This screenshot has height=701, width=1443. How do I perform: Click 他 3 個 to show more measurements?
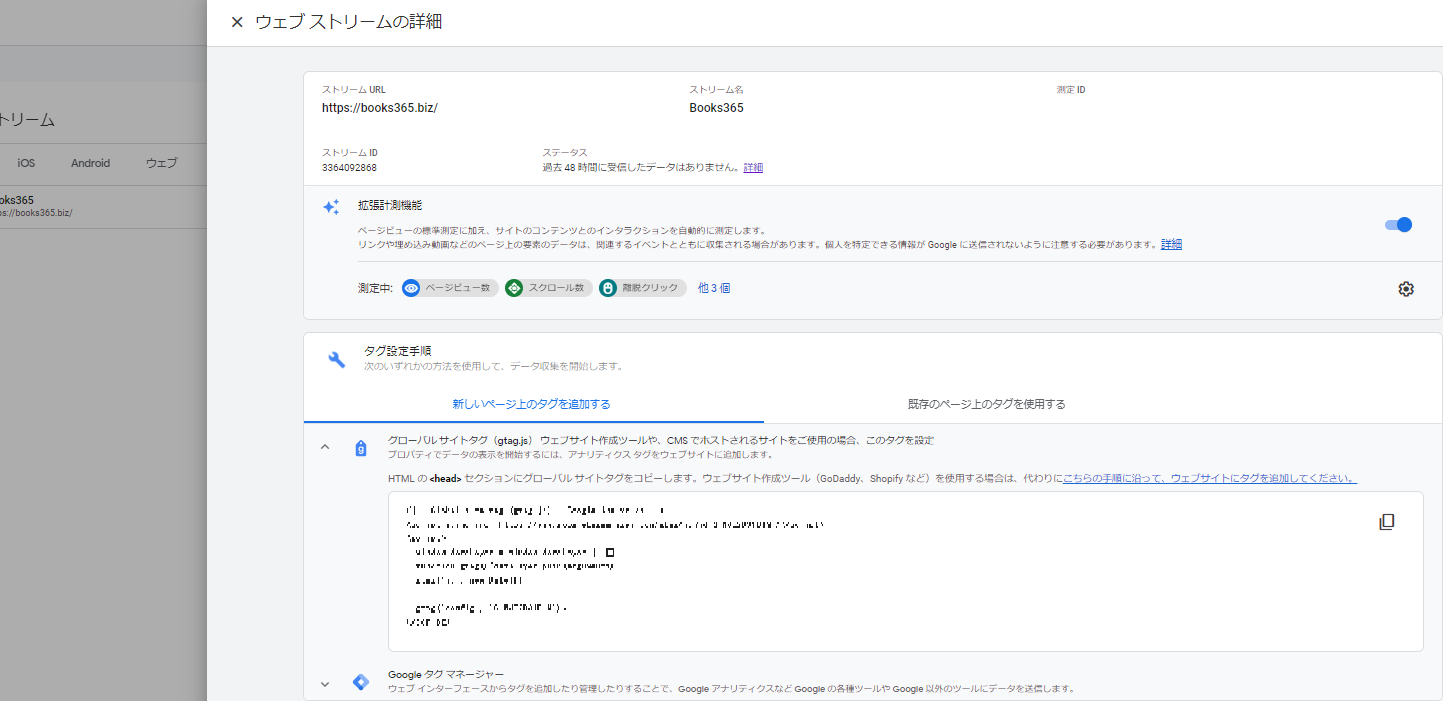[x=714, y=288]
